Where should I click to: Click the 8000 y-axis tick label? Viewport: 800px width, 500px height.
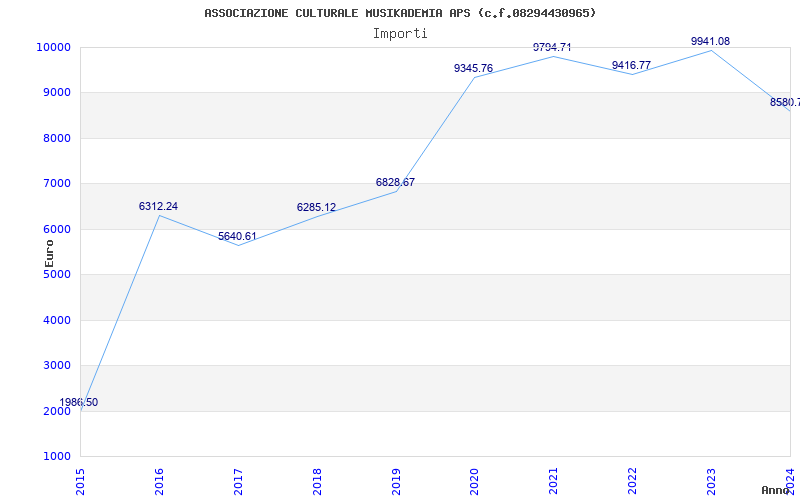(56, 138)
